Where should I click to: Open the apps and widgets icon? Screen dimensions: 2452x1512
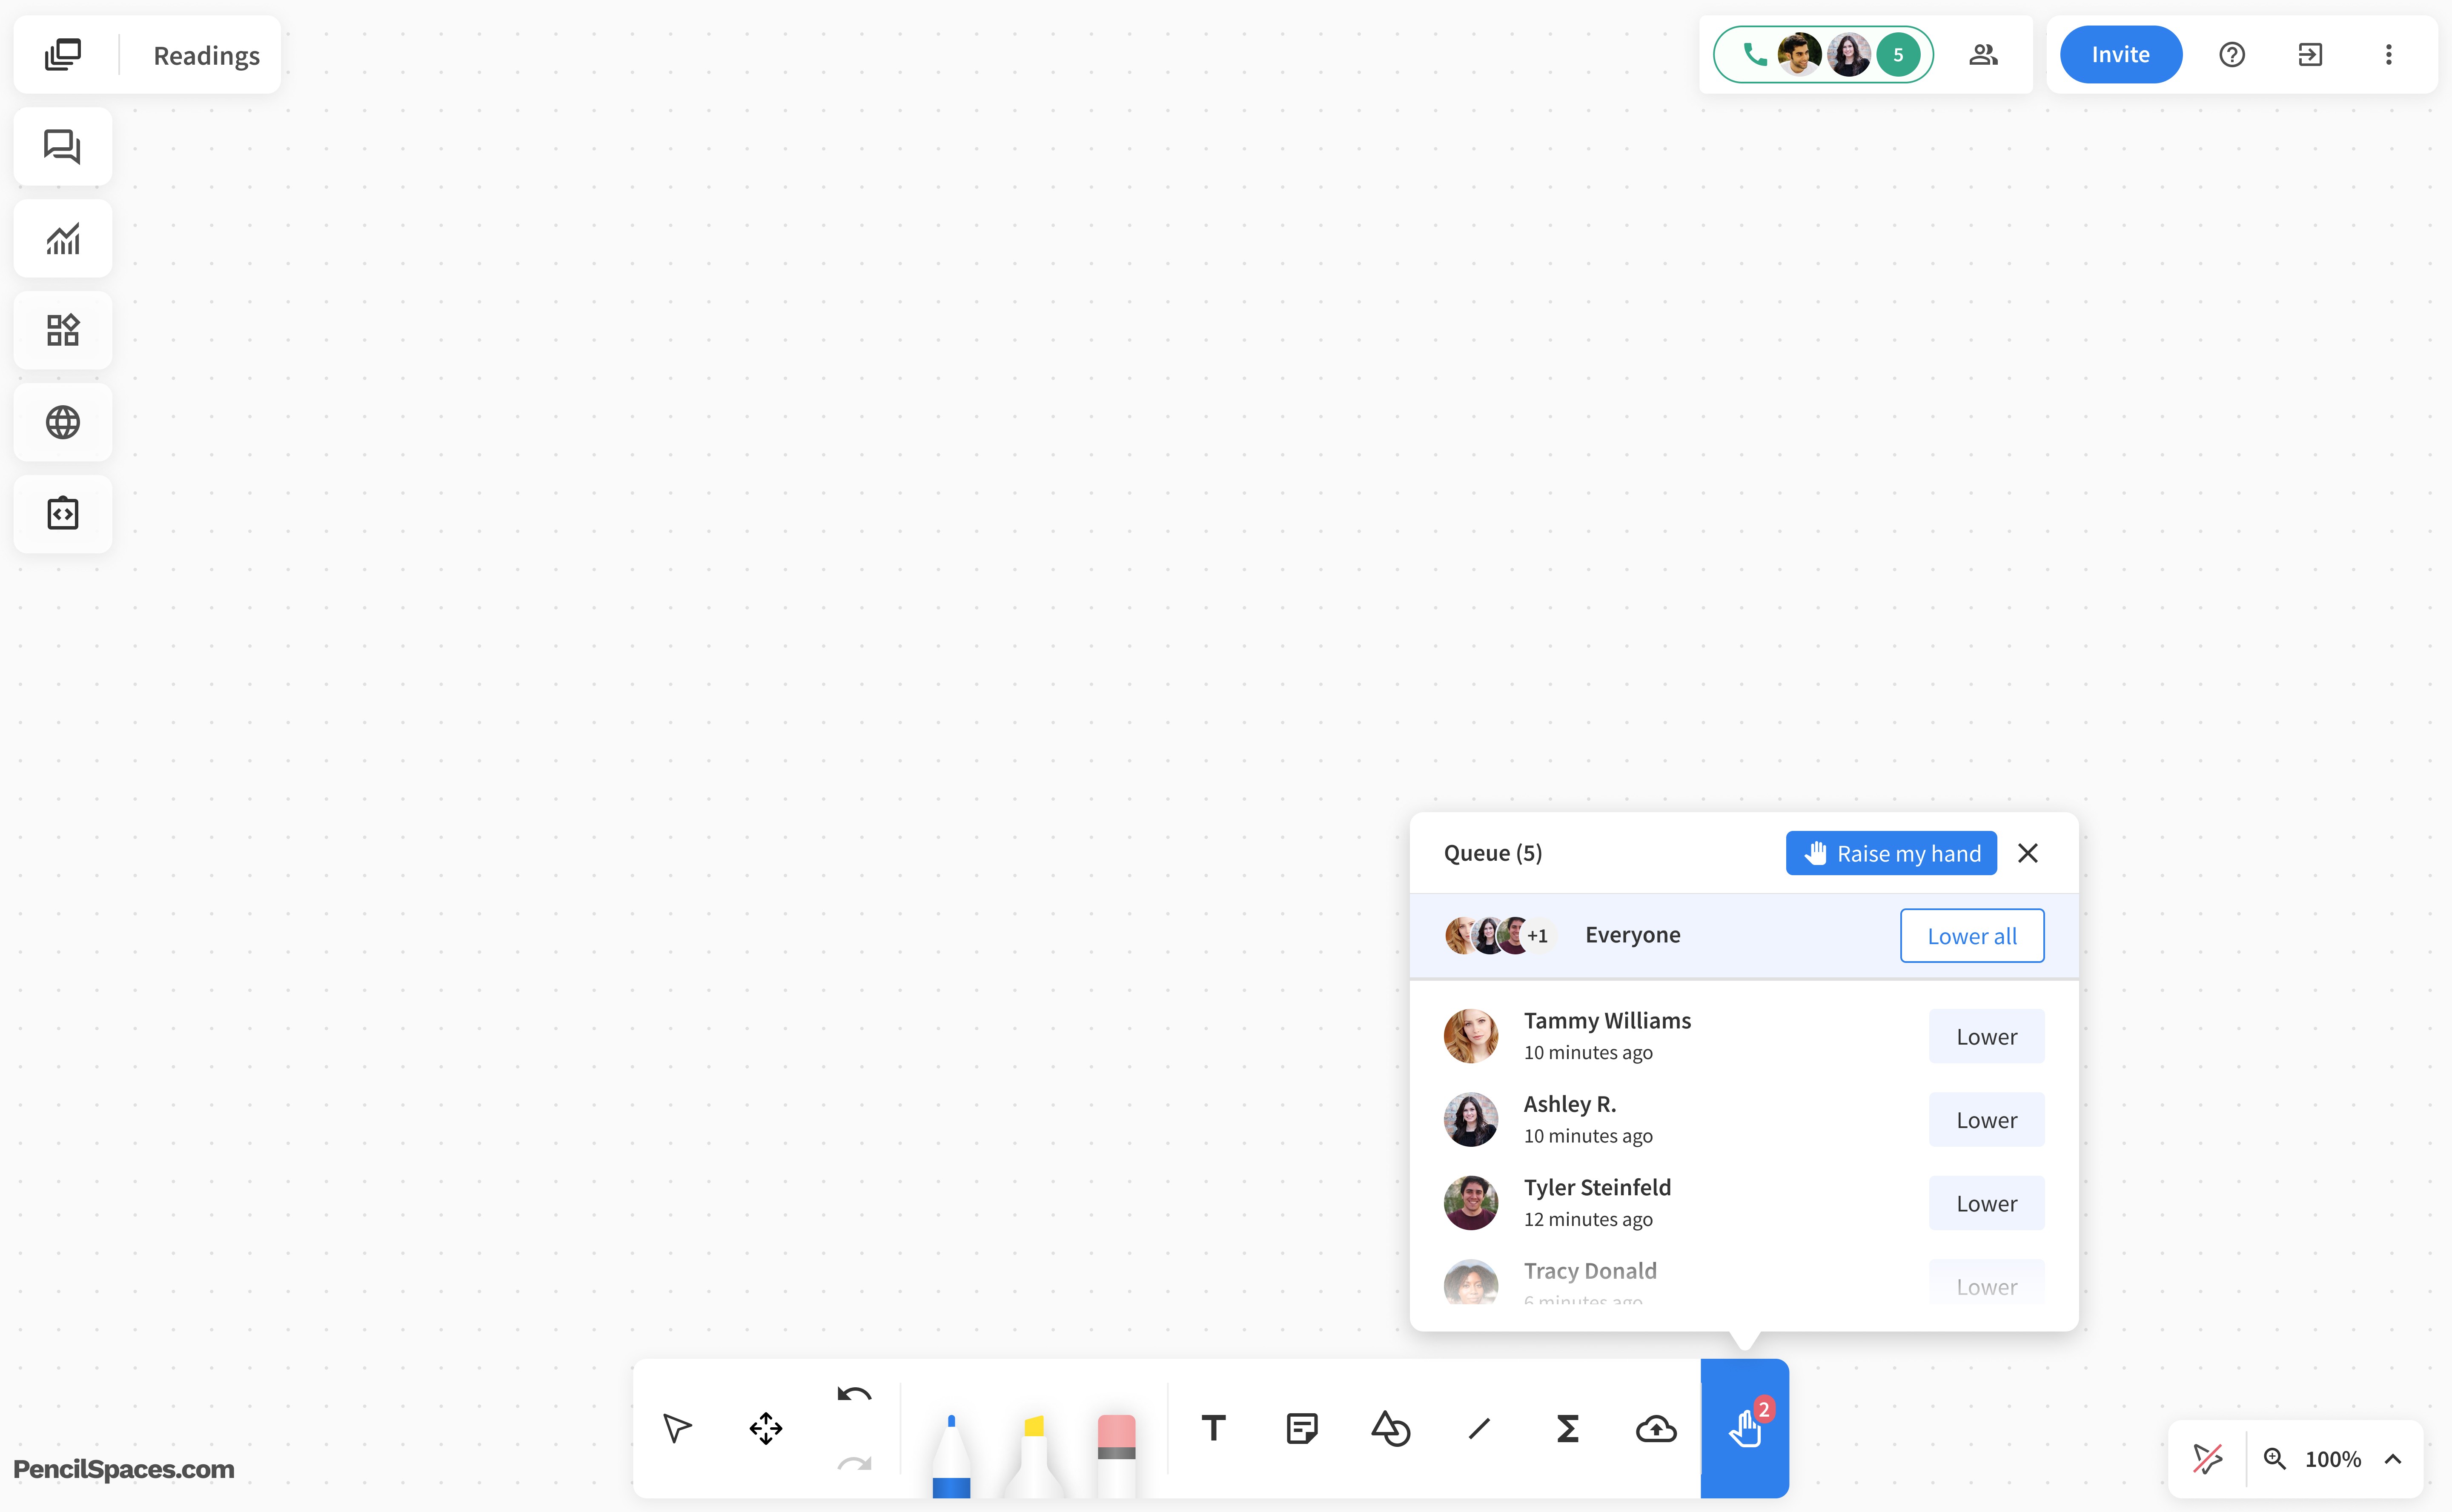click(x=62, y=330)
